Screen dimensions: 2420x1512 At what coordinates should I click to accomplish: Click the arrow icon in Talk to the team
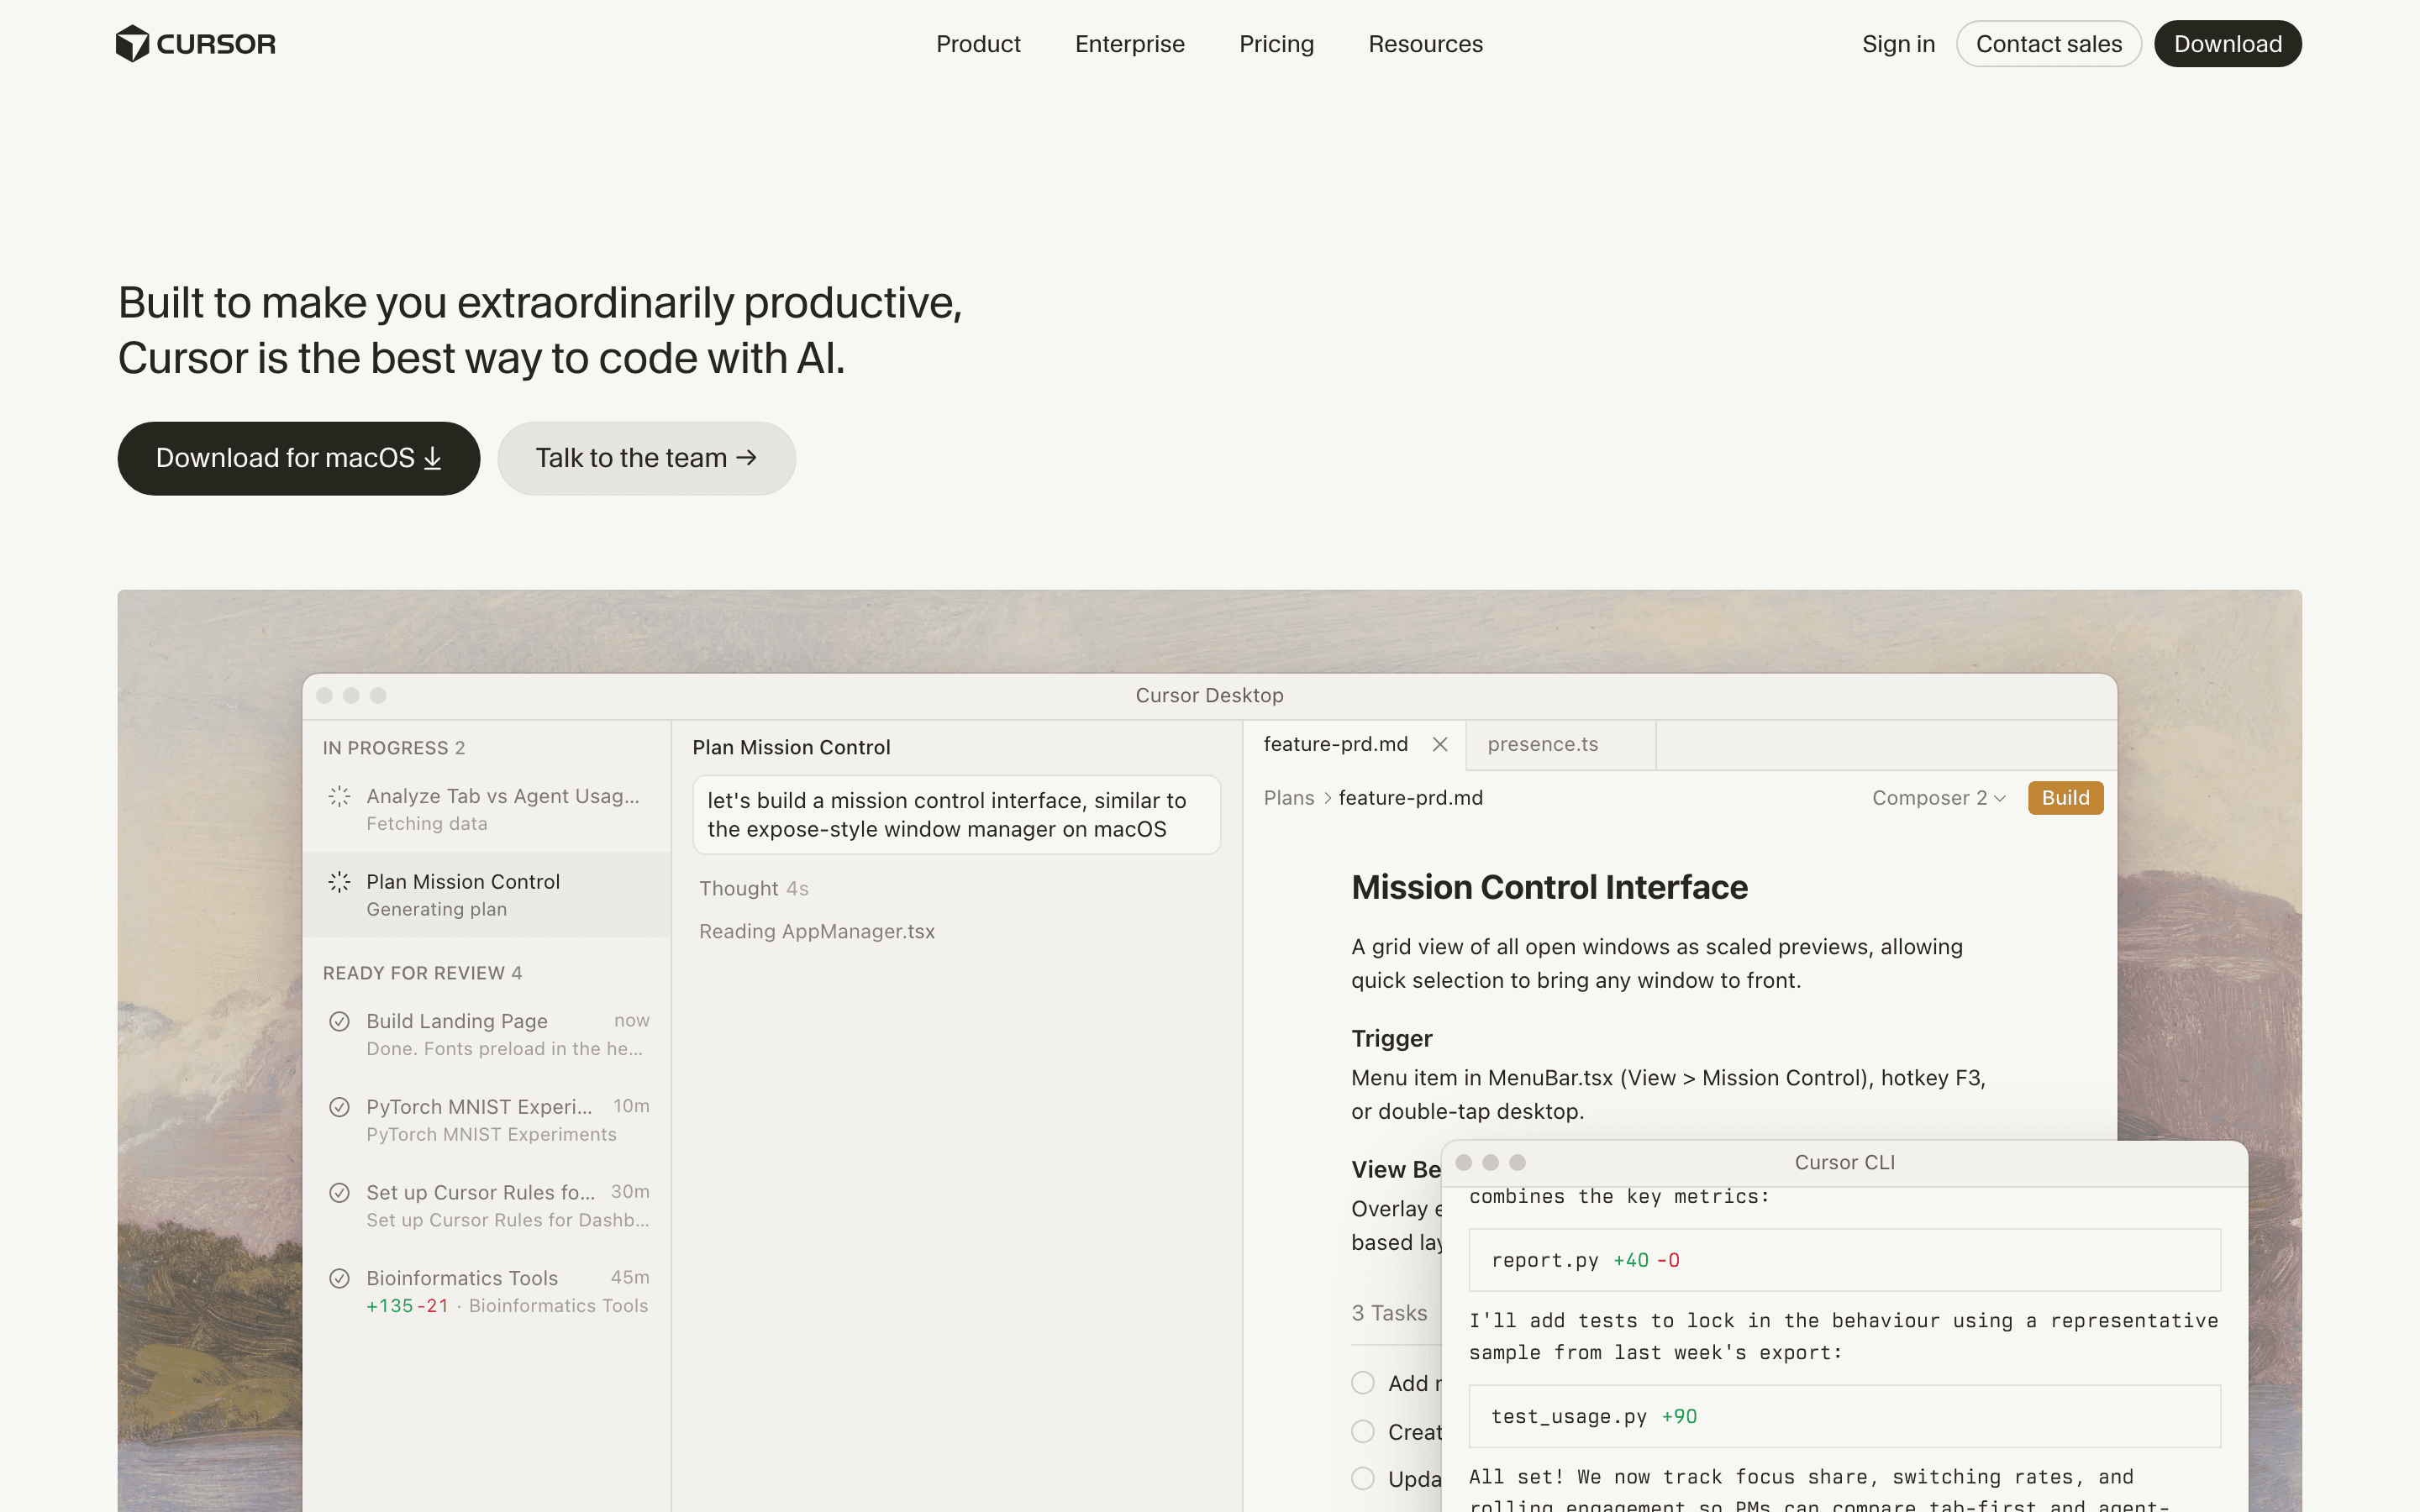click(746, 458)
